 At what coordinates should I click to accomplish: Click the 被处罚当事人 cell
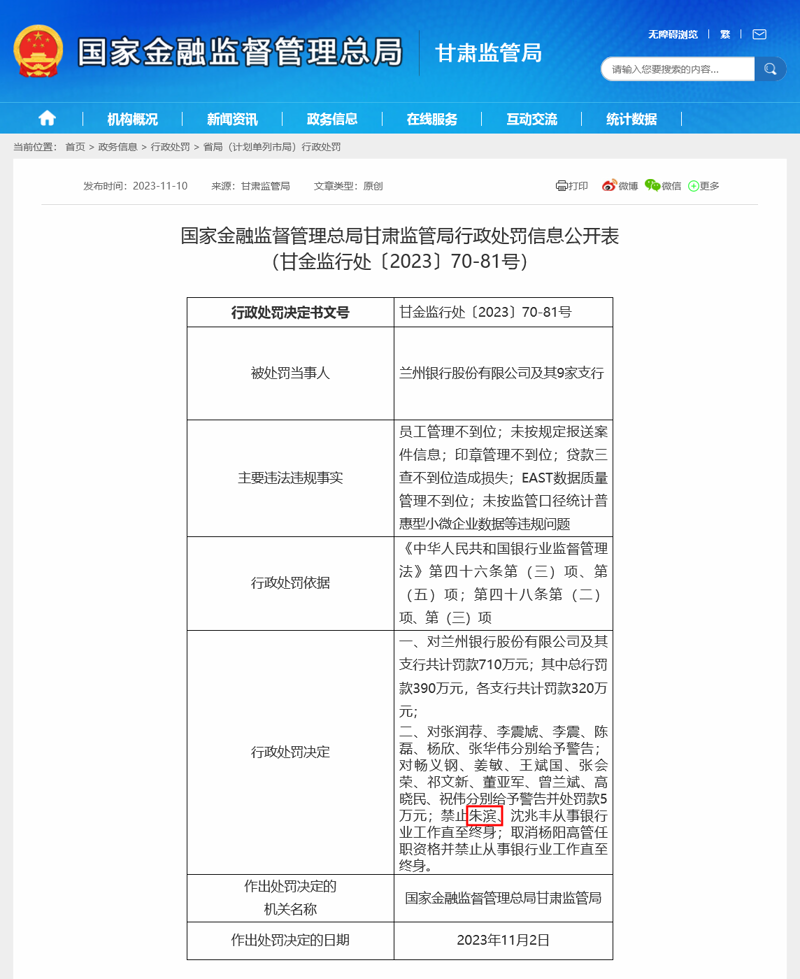(290, 373)
